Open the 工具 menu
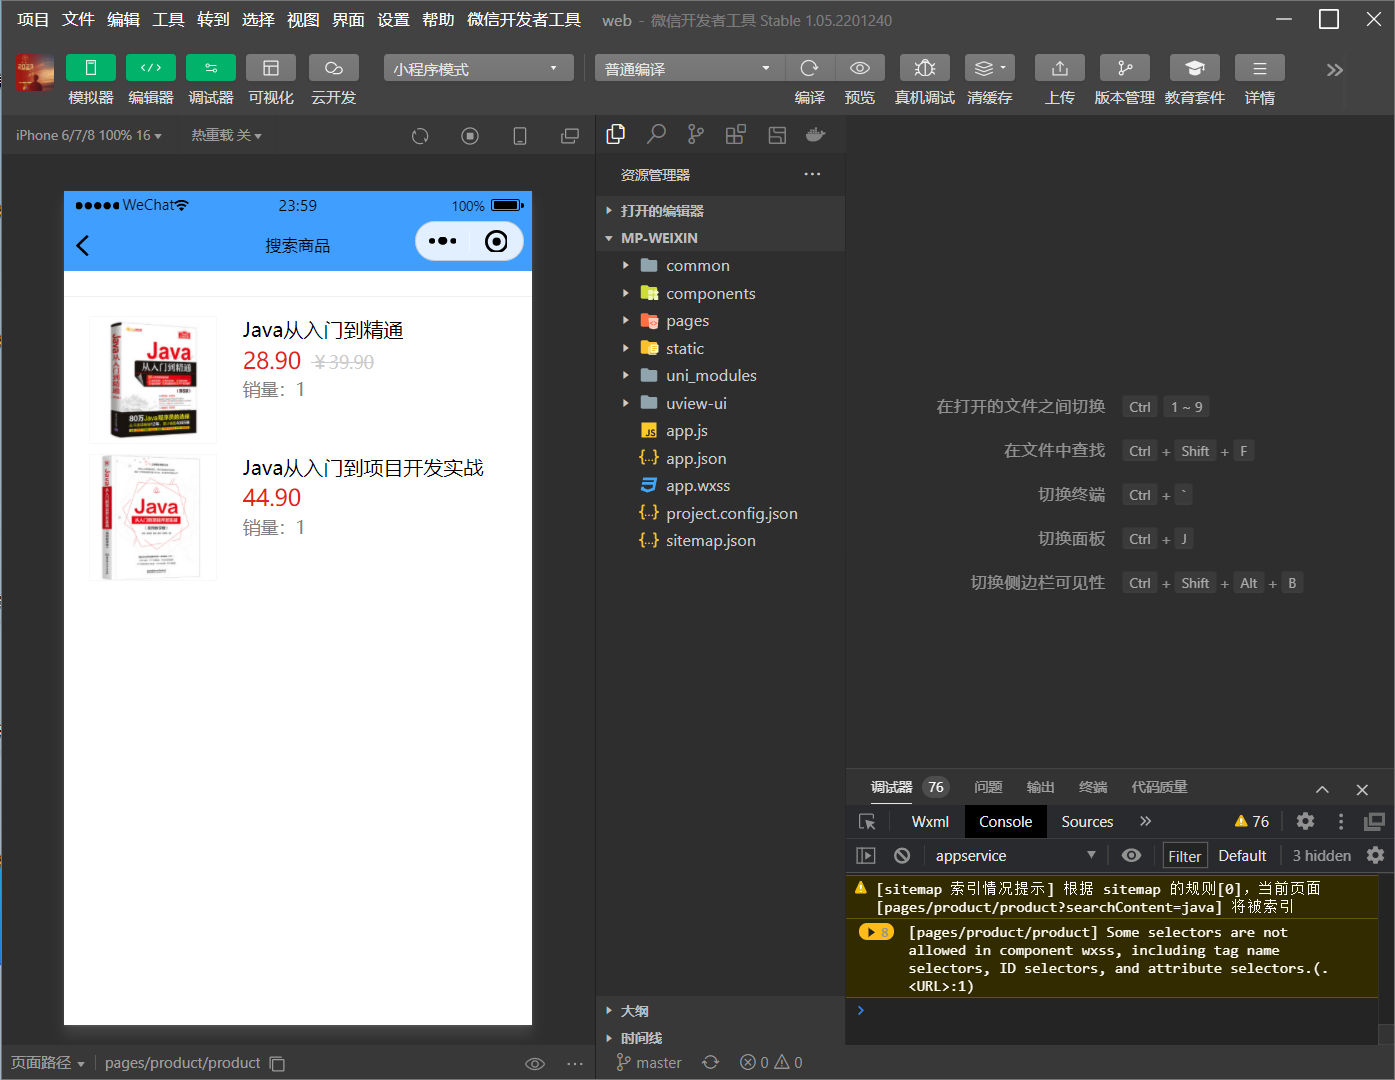Screen dimensions: 1395x1080 (x=168, y=20)
